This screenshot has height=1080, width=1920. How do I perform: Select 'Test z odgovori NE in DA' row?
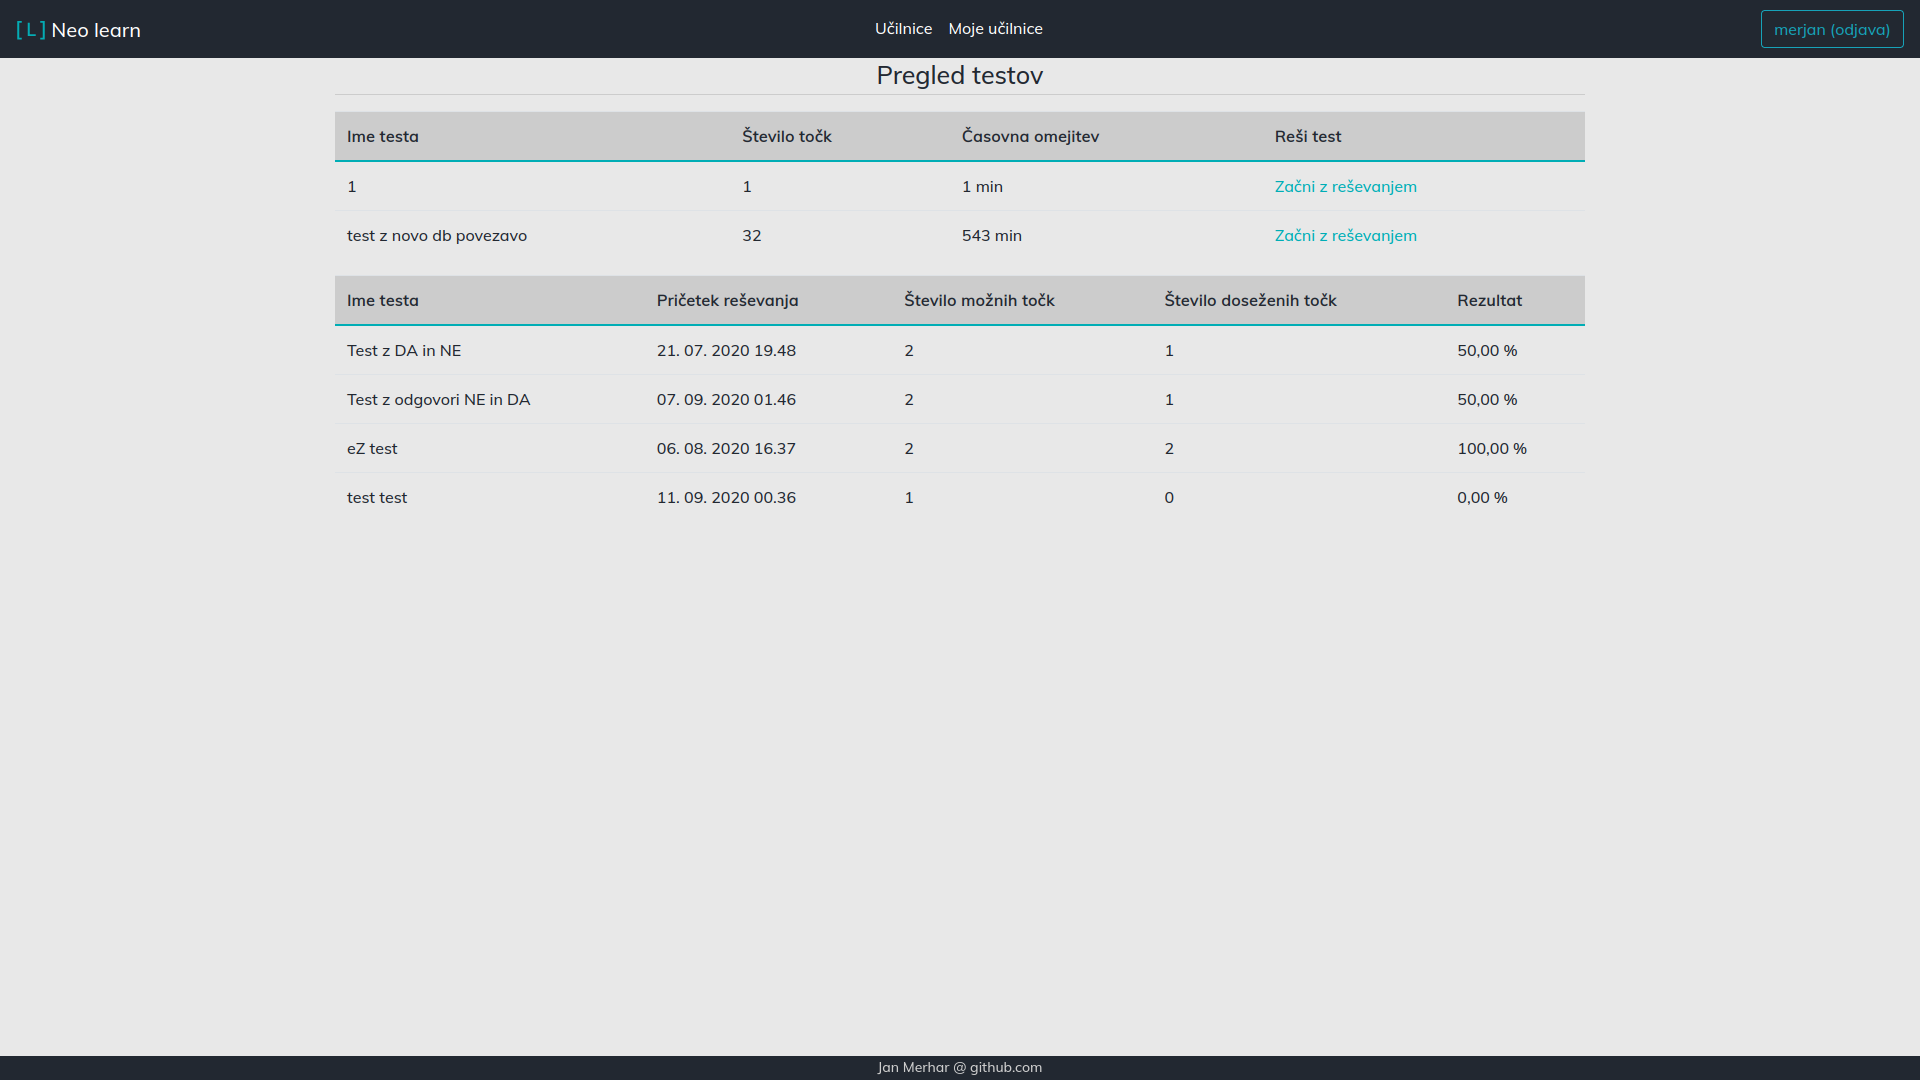point(438,400)
